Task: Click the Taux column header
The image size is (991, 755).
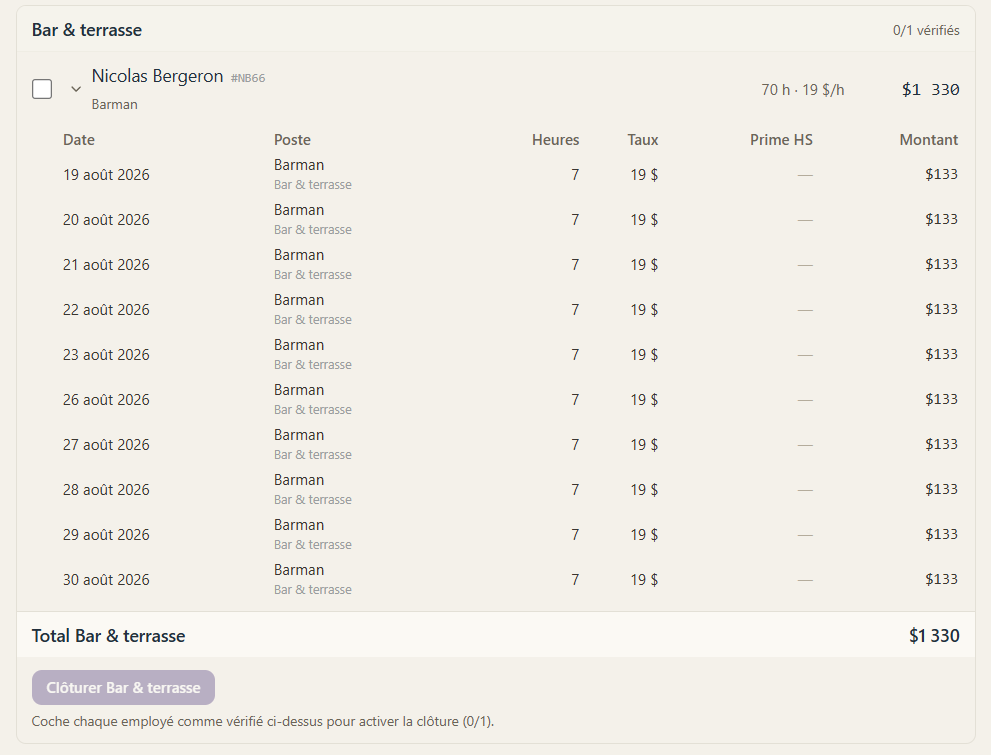Action: click(x=643, y=140)
